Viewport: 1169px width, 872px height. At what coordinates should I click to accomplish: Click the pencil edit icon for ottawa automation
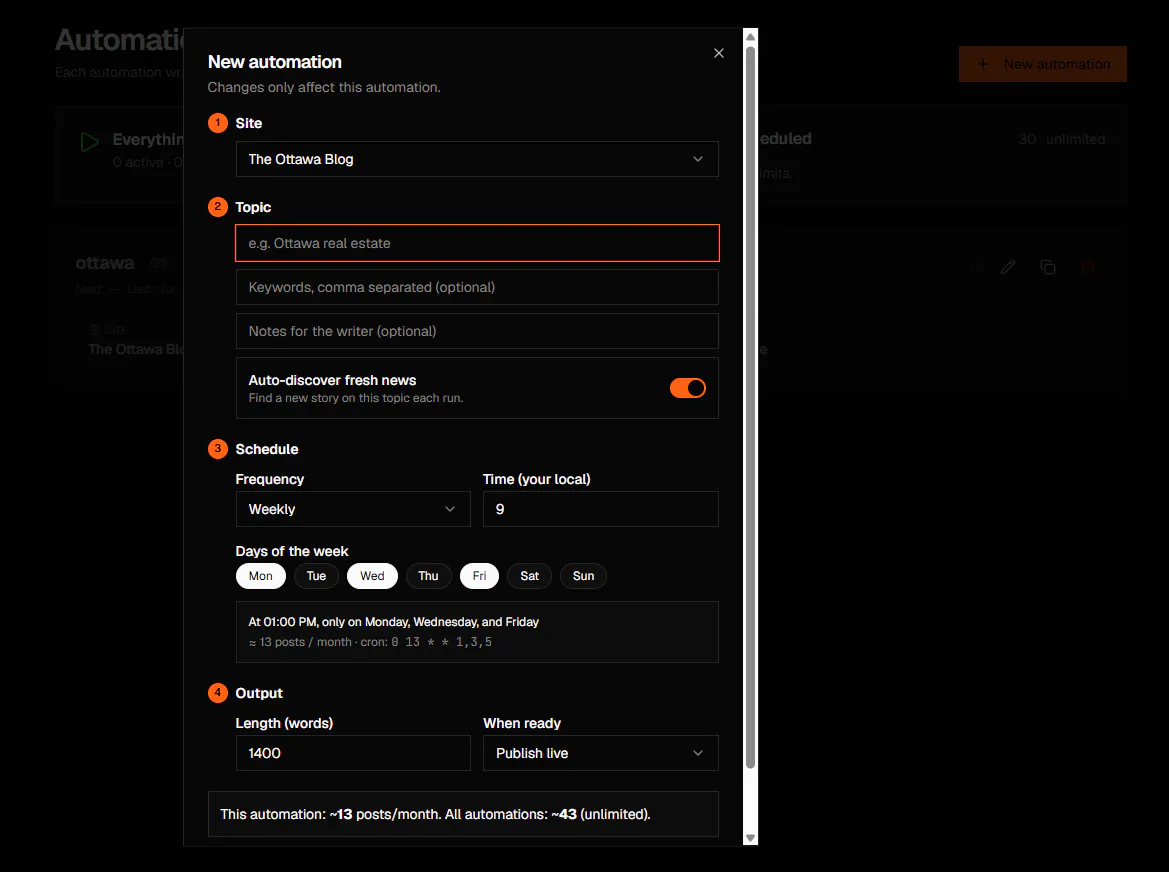(1008, 267)
